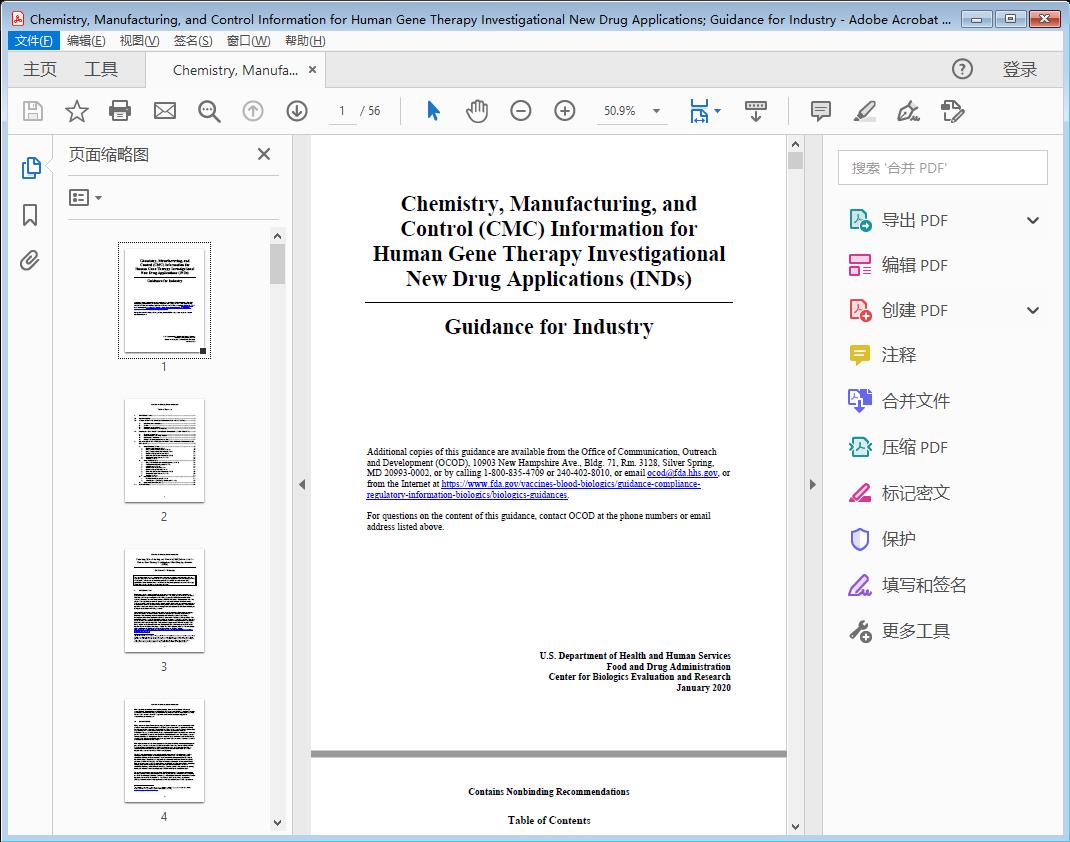This screenshot has height=842, width=1070.
Task: Email the document via the envelope icon
Action: [x=164, y=111]
